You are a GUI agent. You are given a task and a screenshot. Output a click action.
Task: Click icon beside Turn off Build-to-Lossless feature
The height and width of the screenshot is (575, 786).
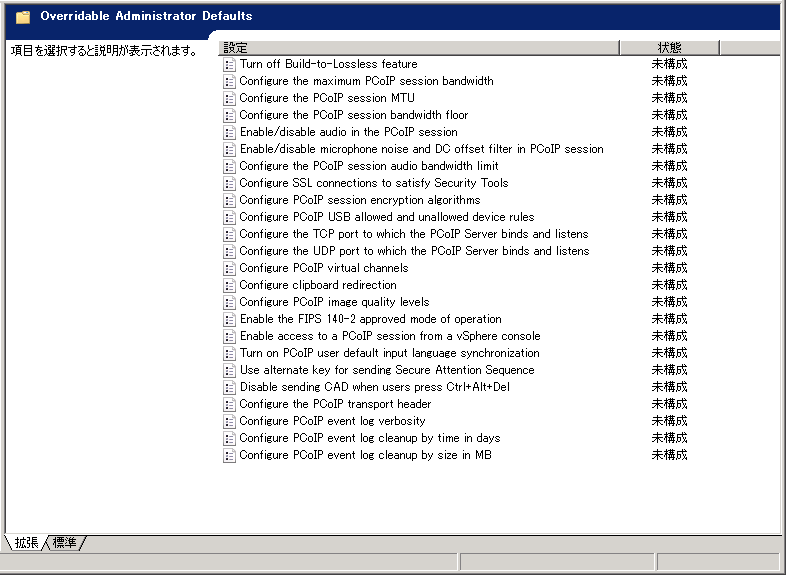[x=229, y=64]
